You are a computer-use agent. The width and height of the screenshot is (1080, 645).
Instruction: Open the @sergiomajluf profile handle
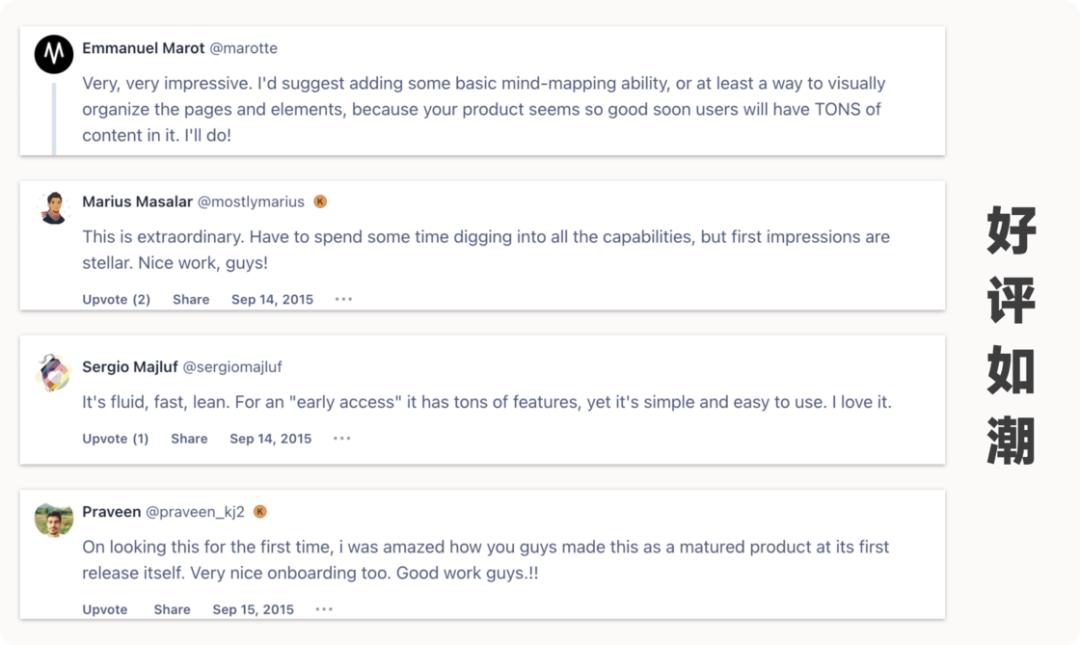(232, 366)
